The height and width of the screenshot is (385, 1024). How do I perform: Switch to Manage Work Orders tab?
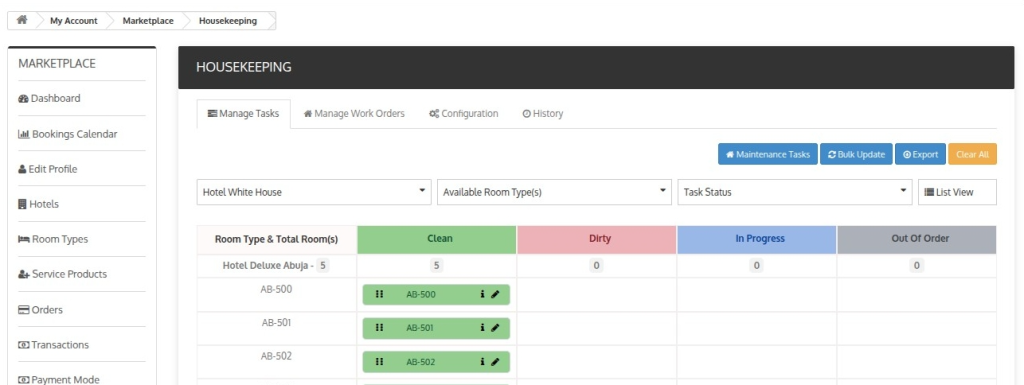(354, 114)
